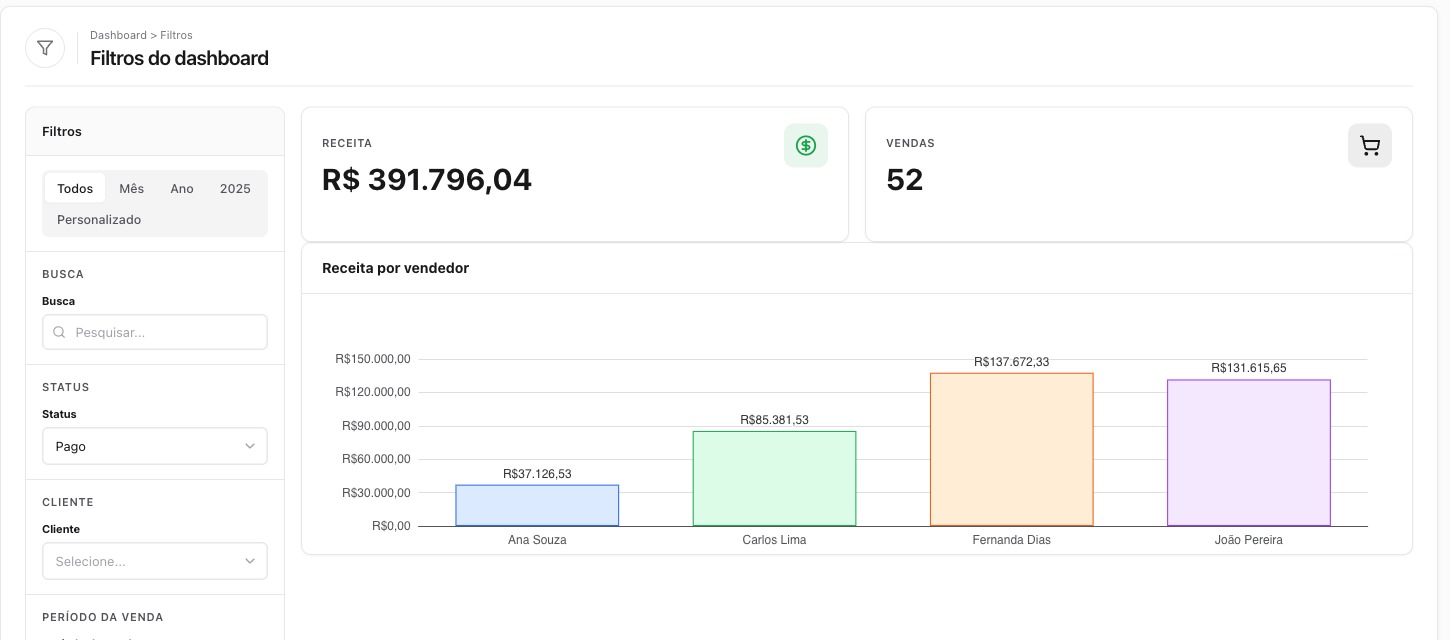This screenshot has width=1450, height=640.
Task: Select the Todos period tab
Action: click(x=75, y=188)
